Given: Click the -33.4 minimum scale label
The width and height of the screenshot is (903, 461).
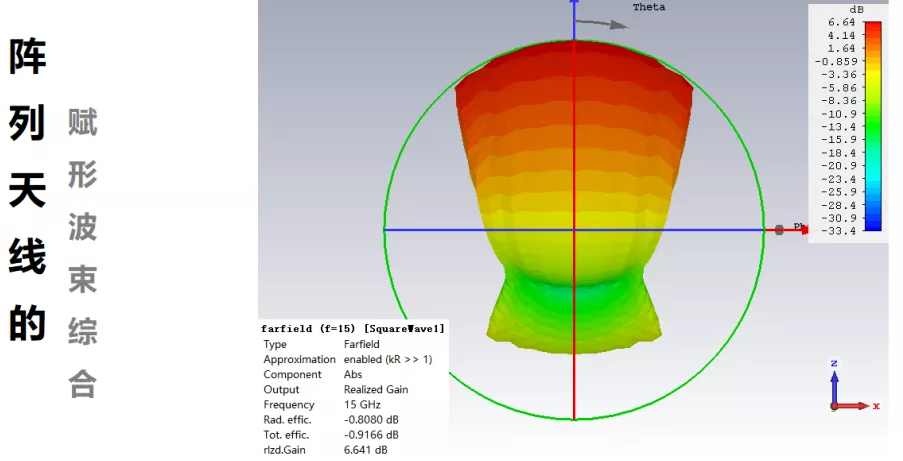Looking at the screenshot, I should click(838, 231).
